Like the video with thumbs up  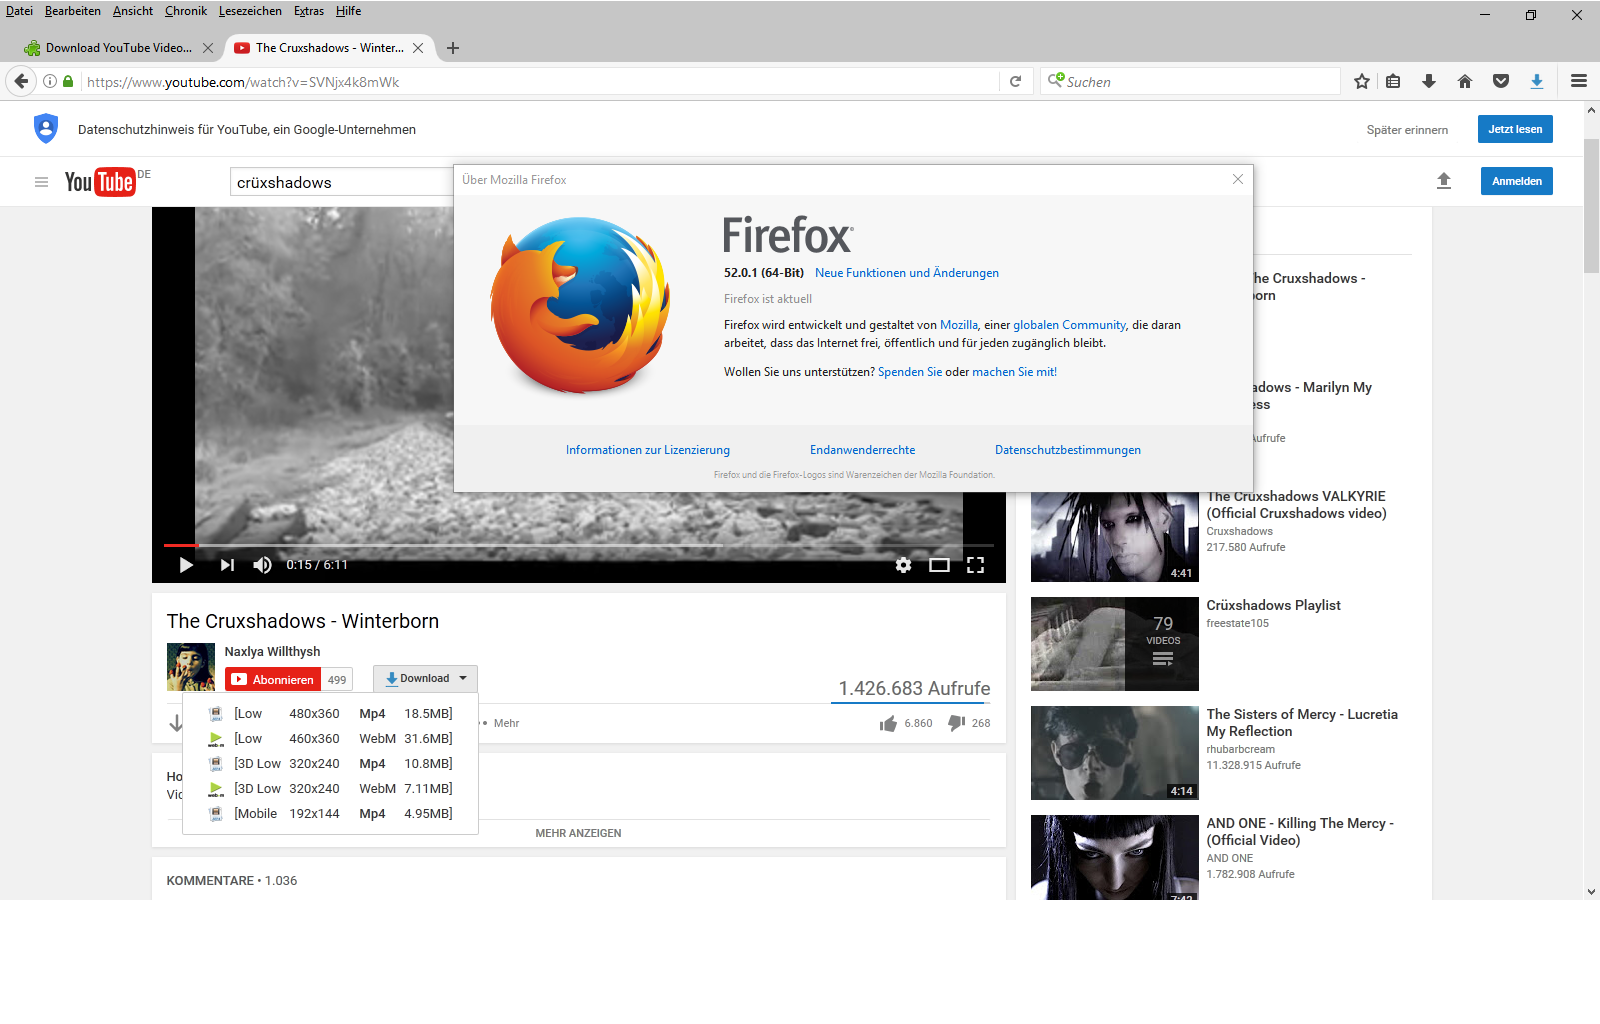click(888, 723)
